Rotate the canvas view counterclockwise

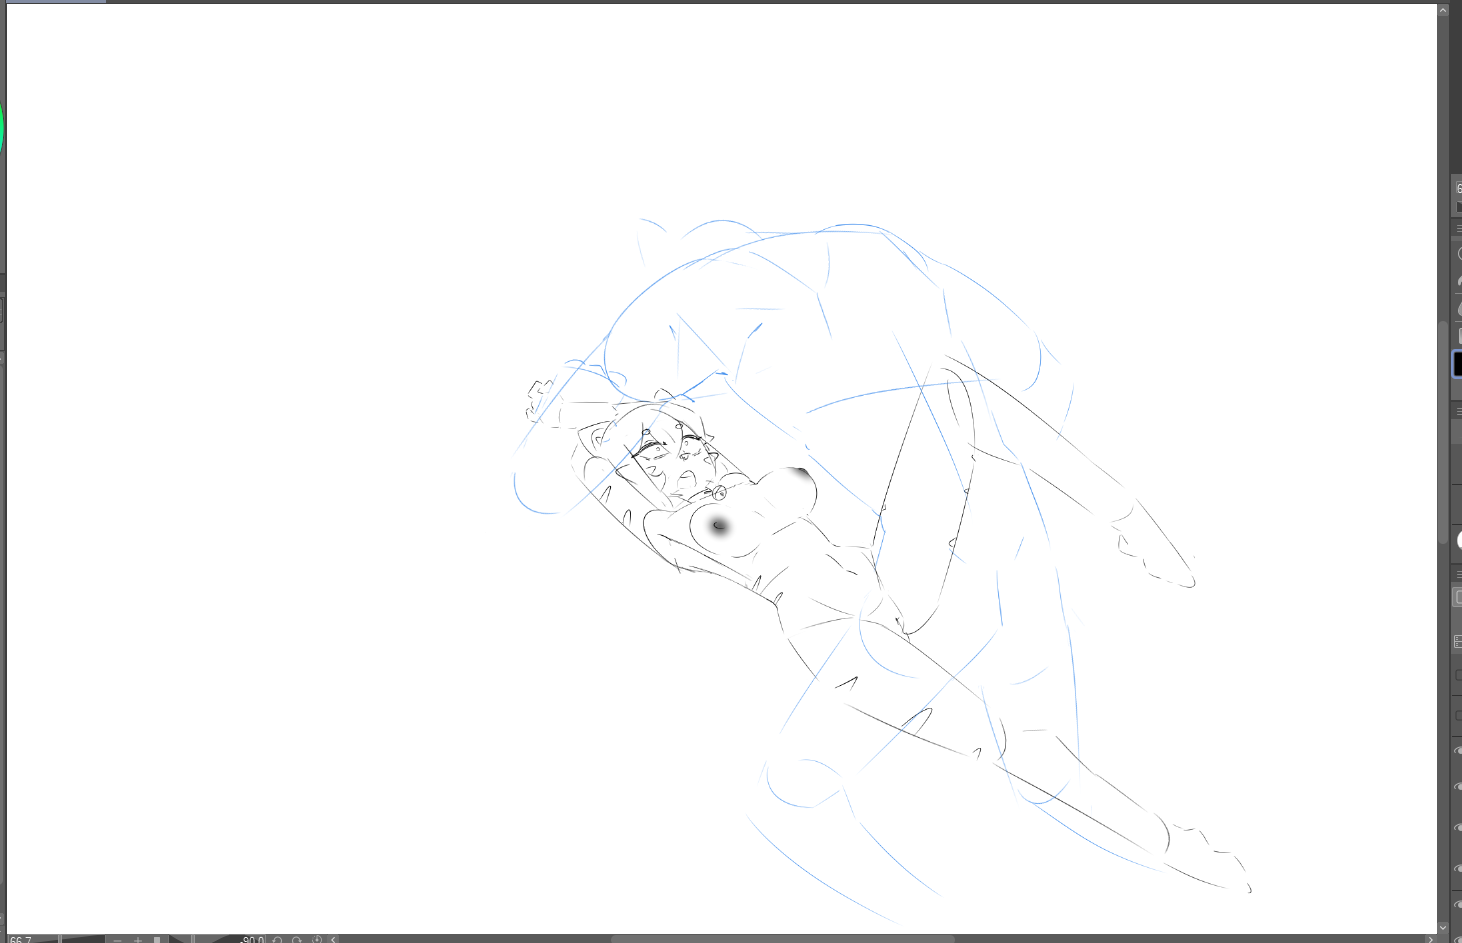tap(278, 939)
